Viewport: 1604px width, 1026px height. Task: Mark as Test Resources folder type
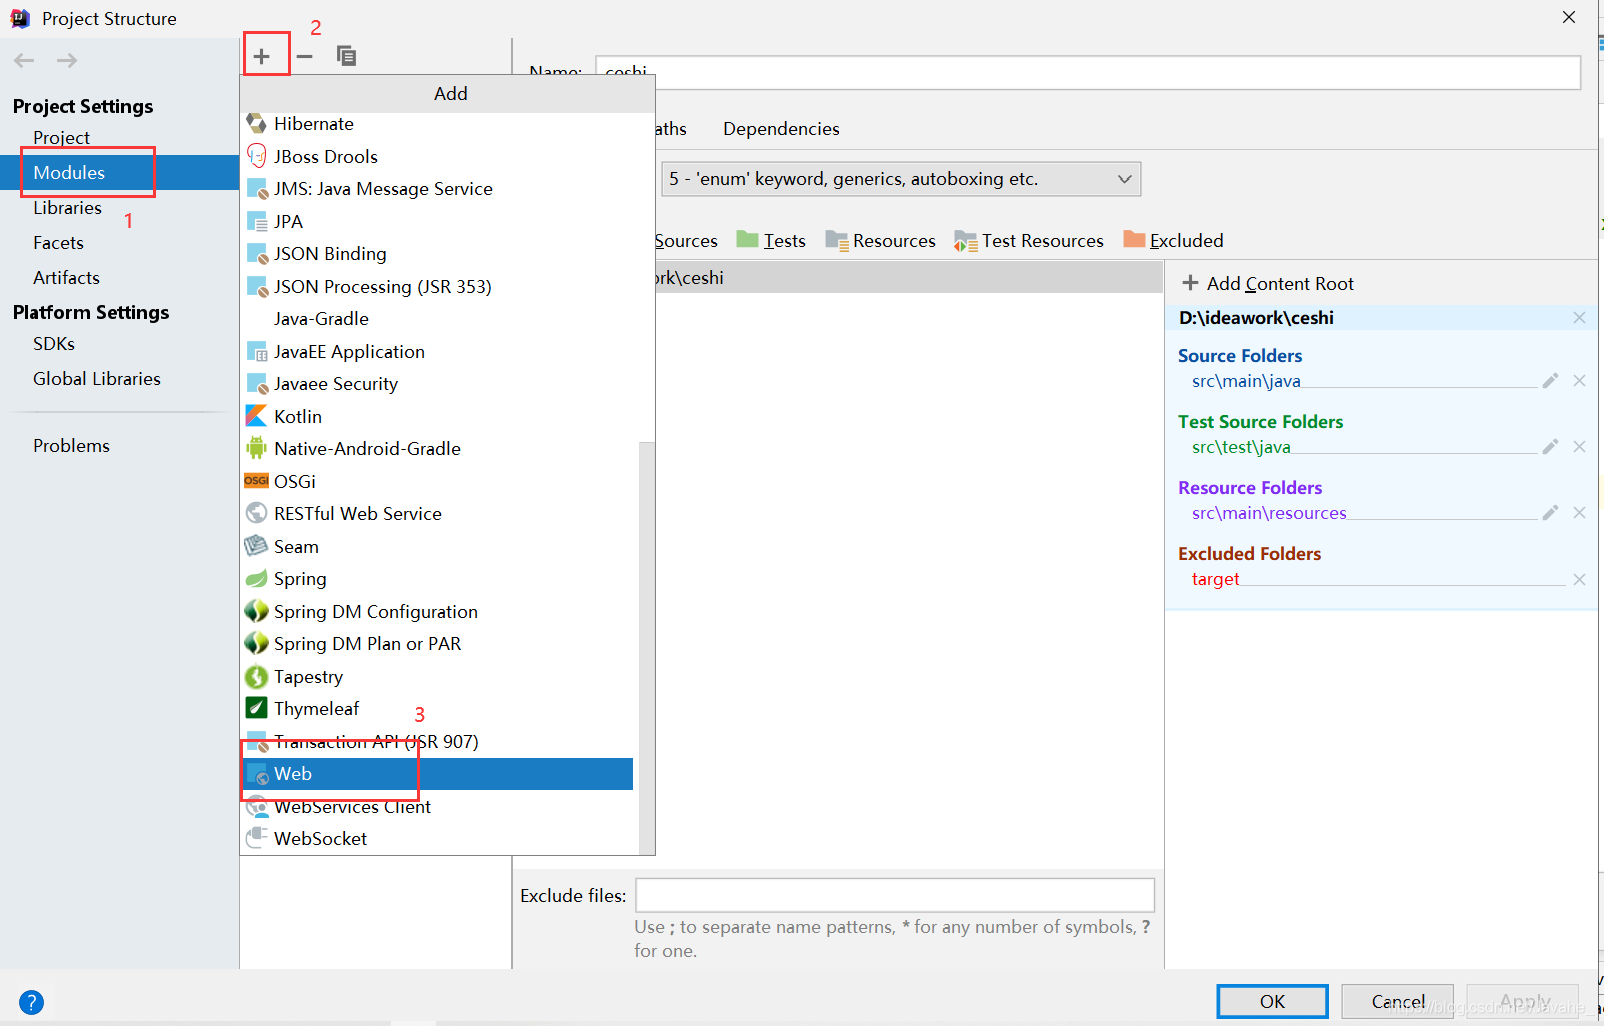1029,240
